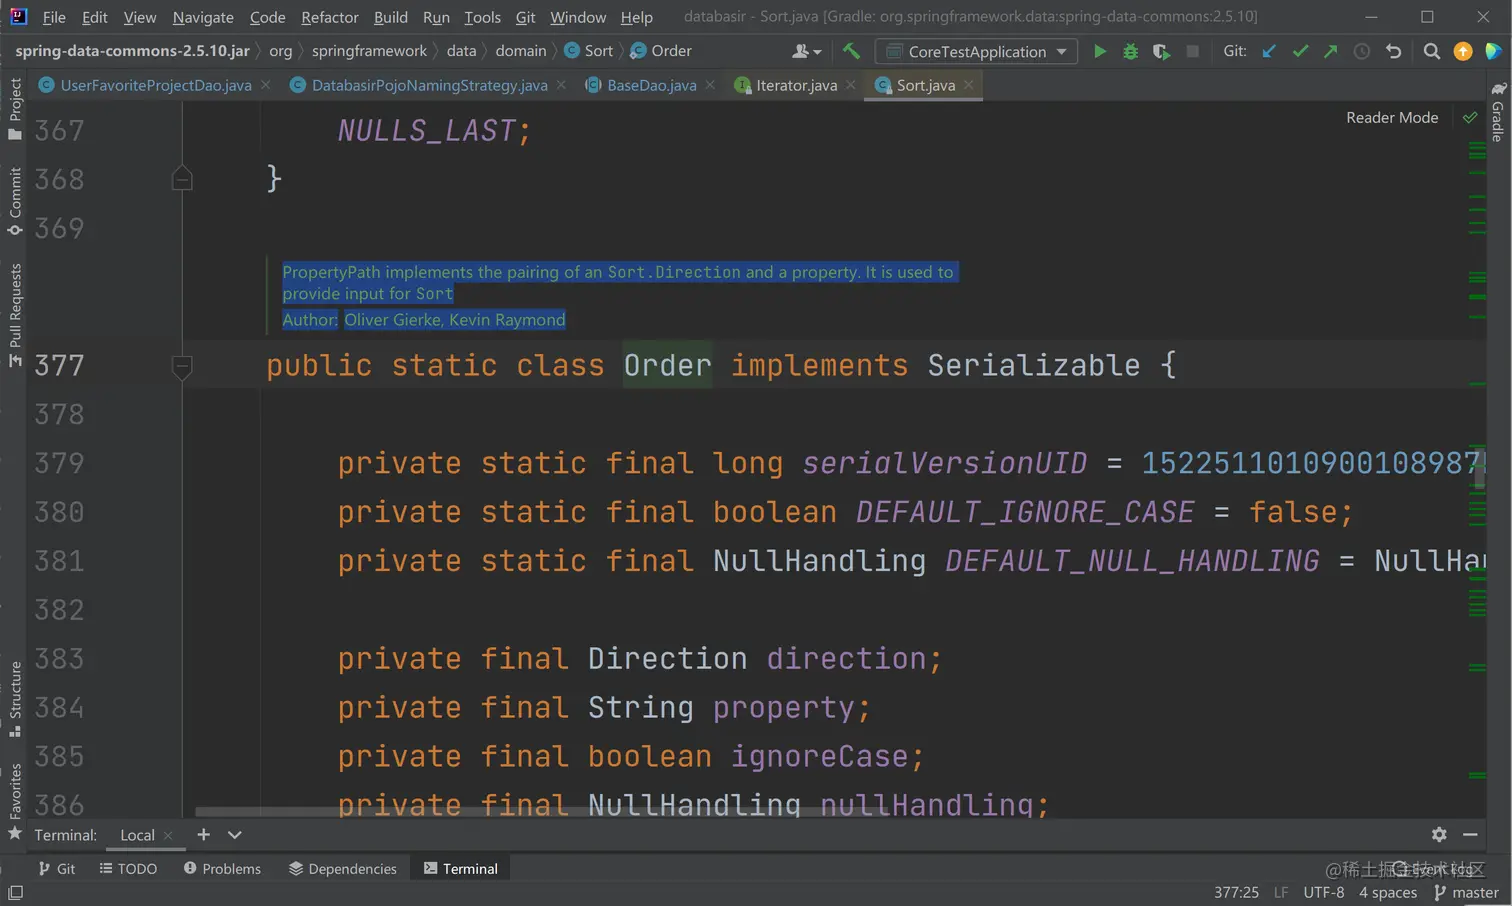Toggle the Project tool window
1512x906 pixels.
tap(15, 109)
